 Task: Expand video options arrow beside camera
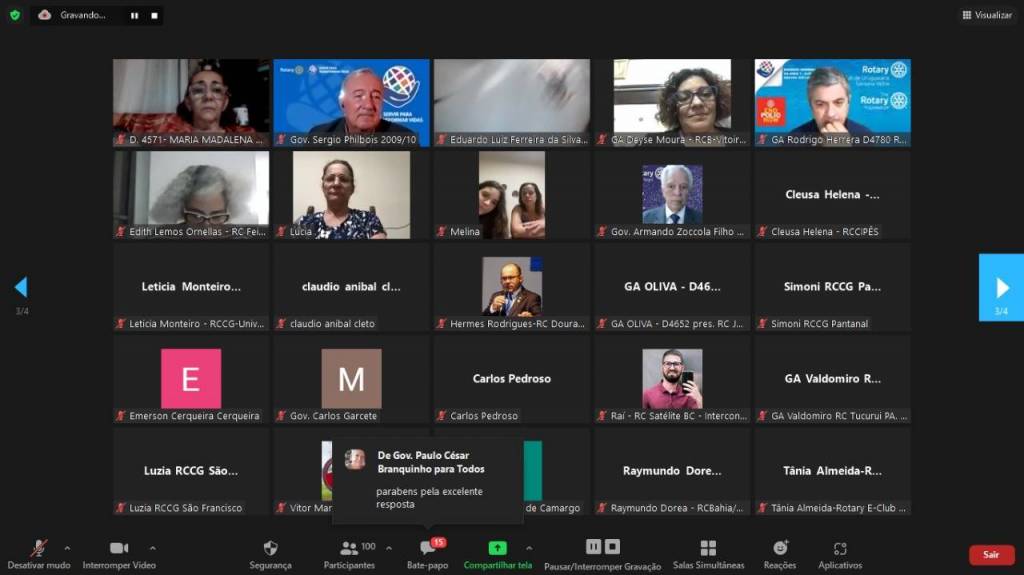click(x=152, y=548)
